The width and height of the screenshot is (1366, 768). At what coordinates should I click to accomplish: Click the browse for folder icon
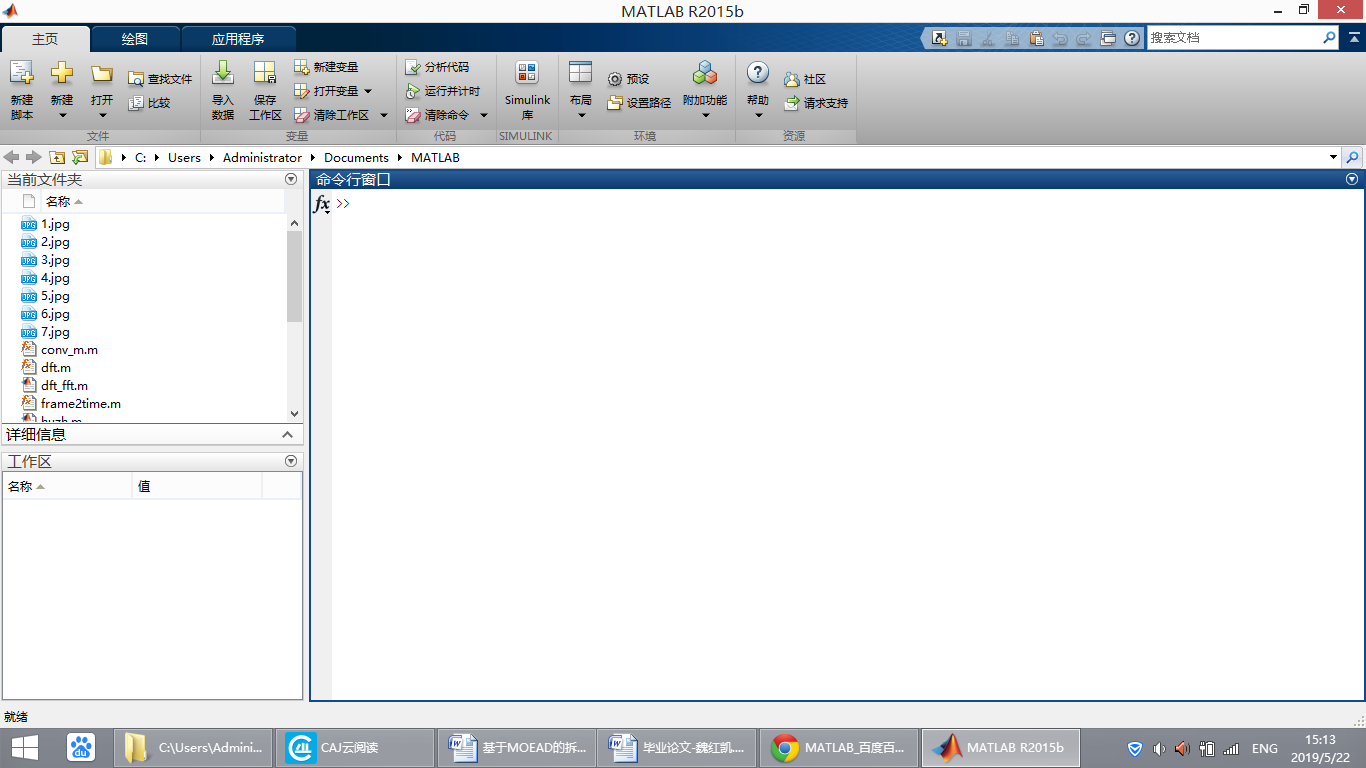click(x=80, y=157)
